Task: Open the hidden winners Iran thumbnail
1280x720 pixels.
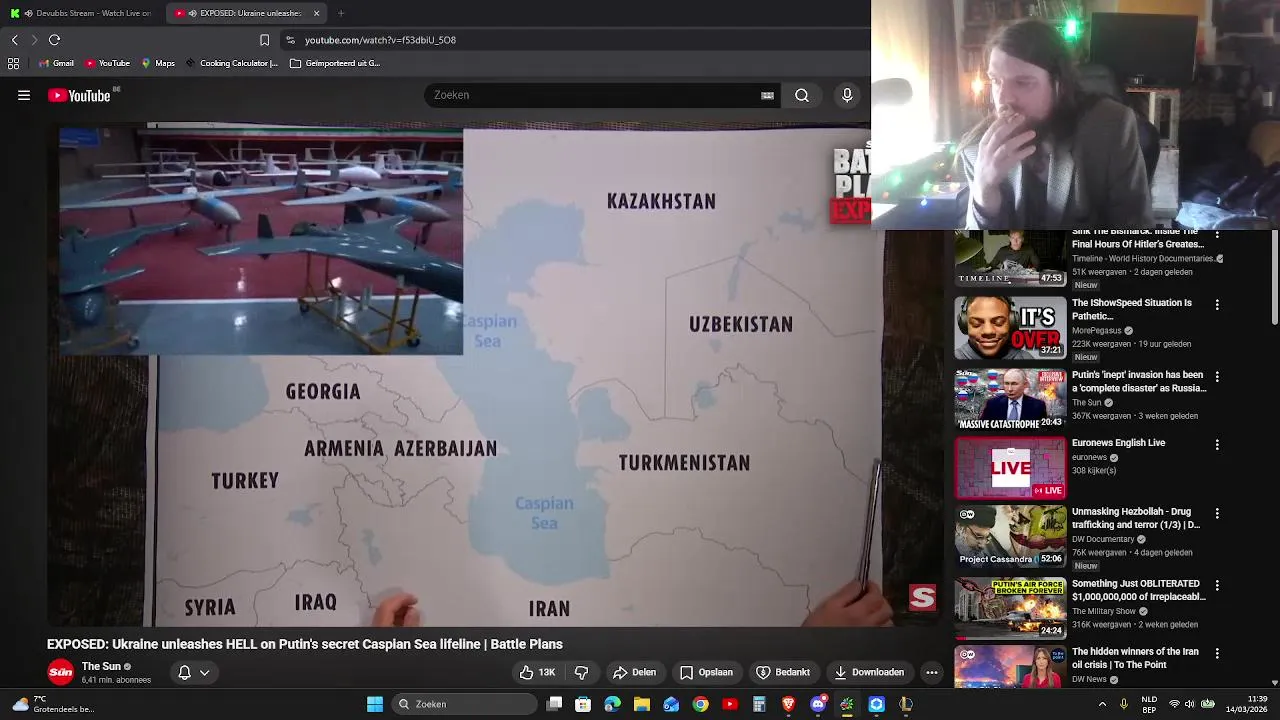Action: [x=1010, y=668]
